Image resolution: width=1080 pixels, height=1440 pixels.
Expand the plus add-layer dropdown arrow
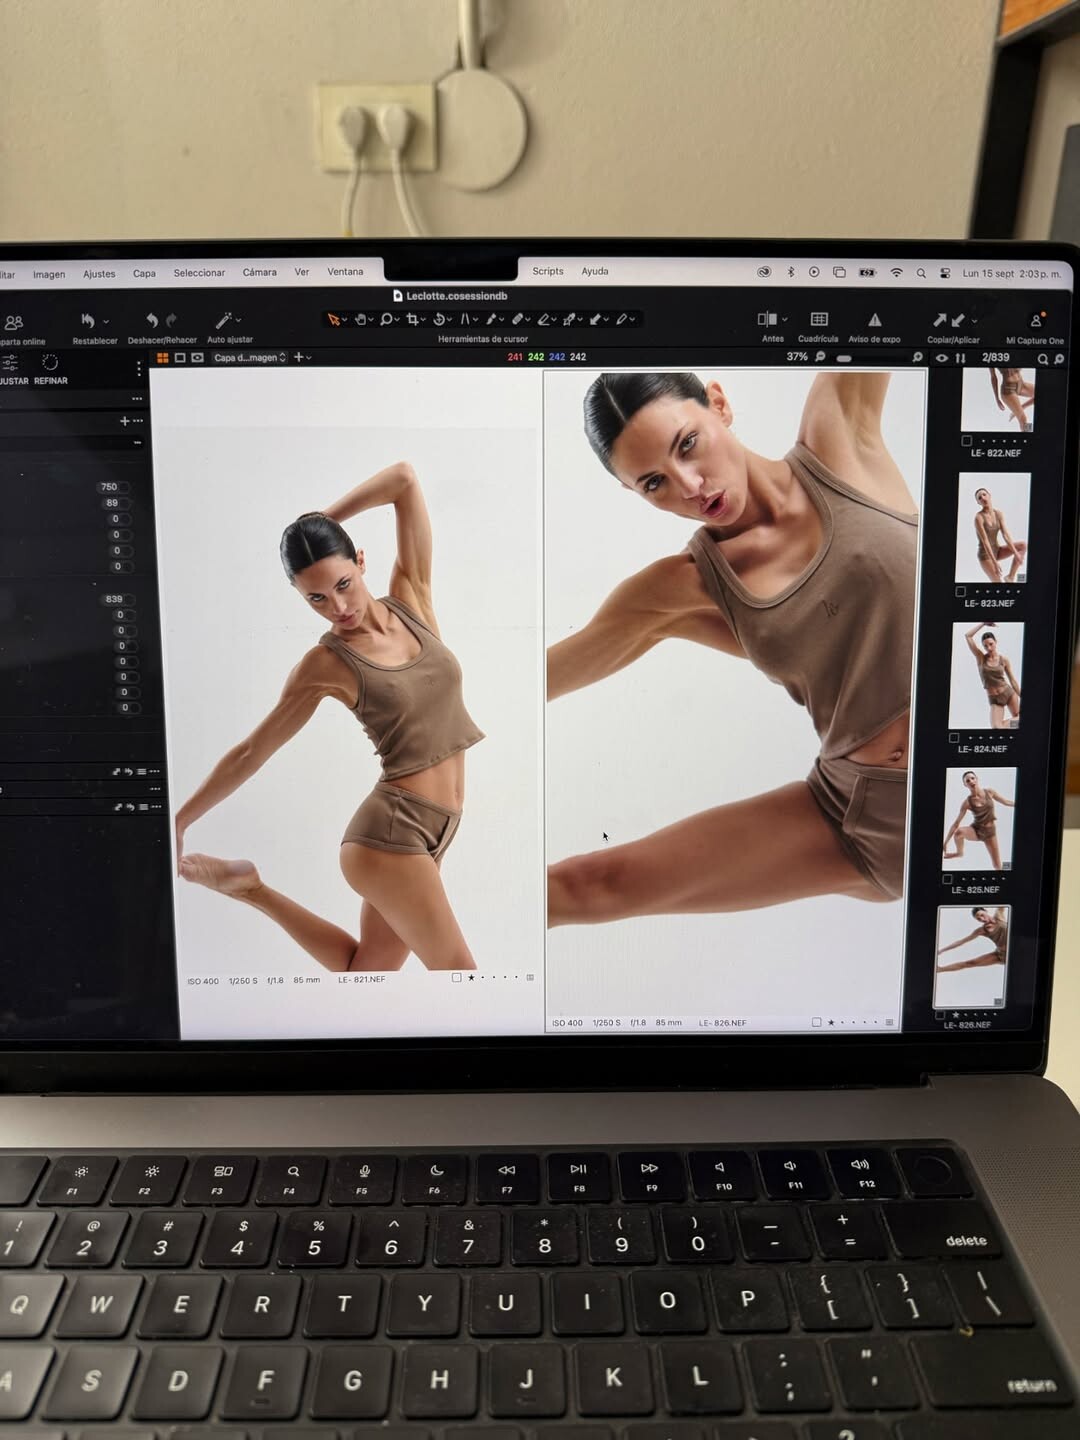(309, 358)
